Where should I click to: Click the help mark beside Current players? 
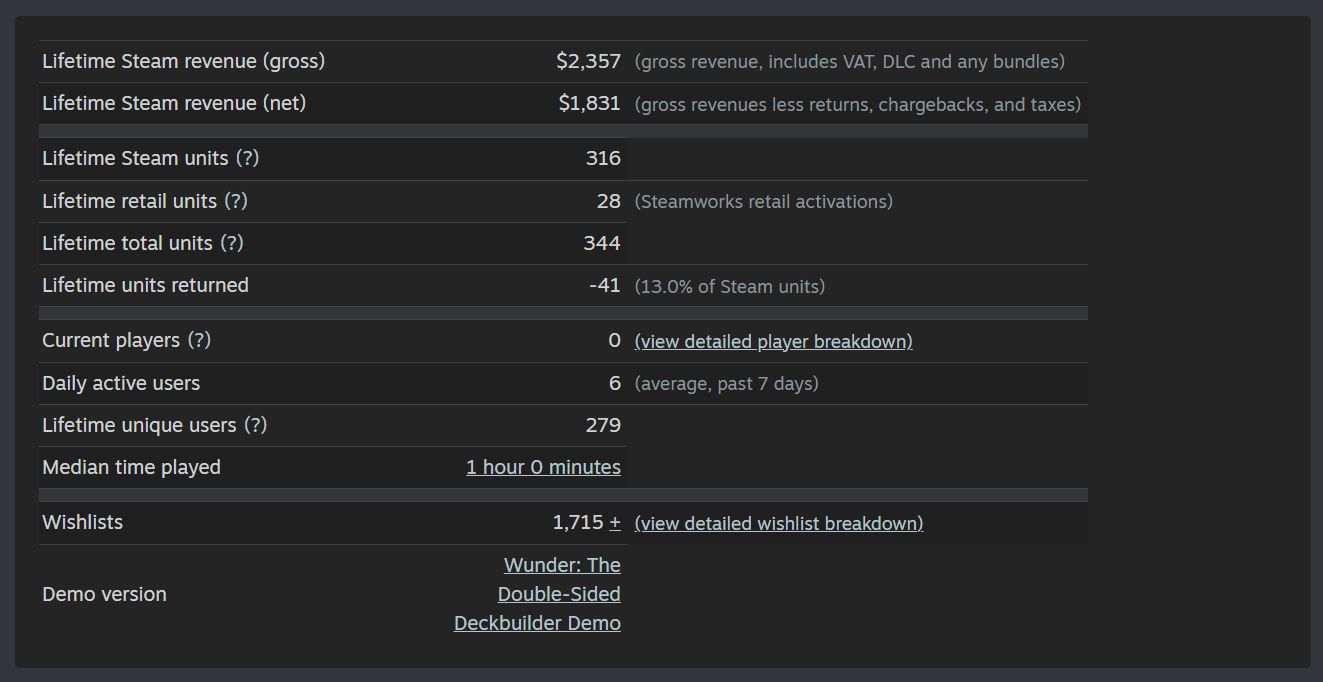point(199,340)
